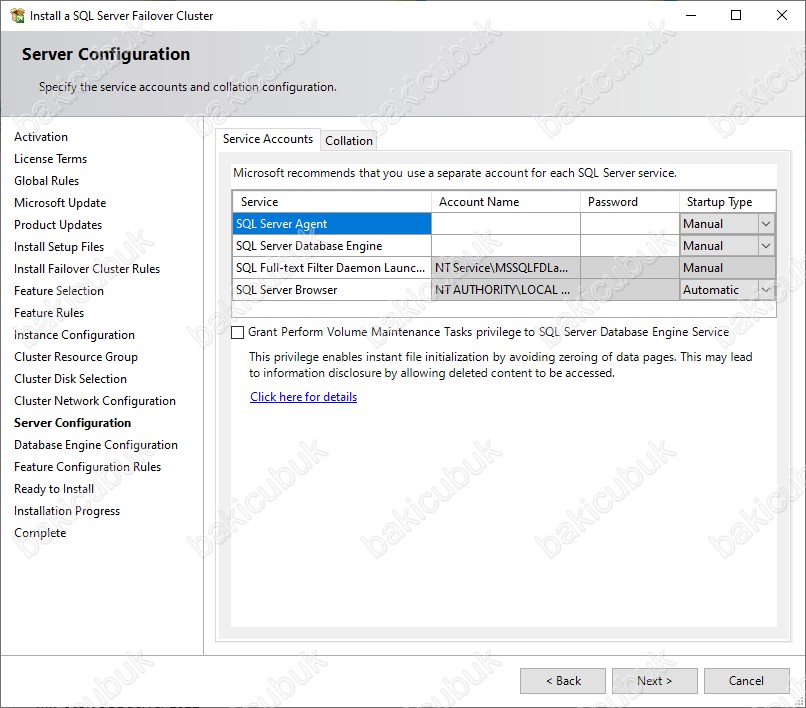Click the Cluster Disk Selection step

(70, 379)
